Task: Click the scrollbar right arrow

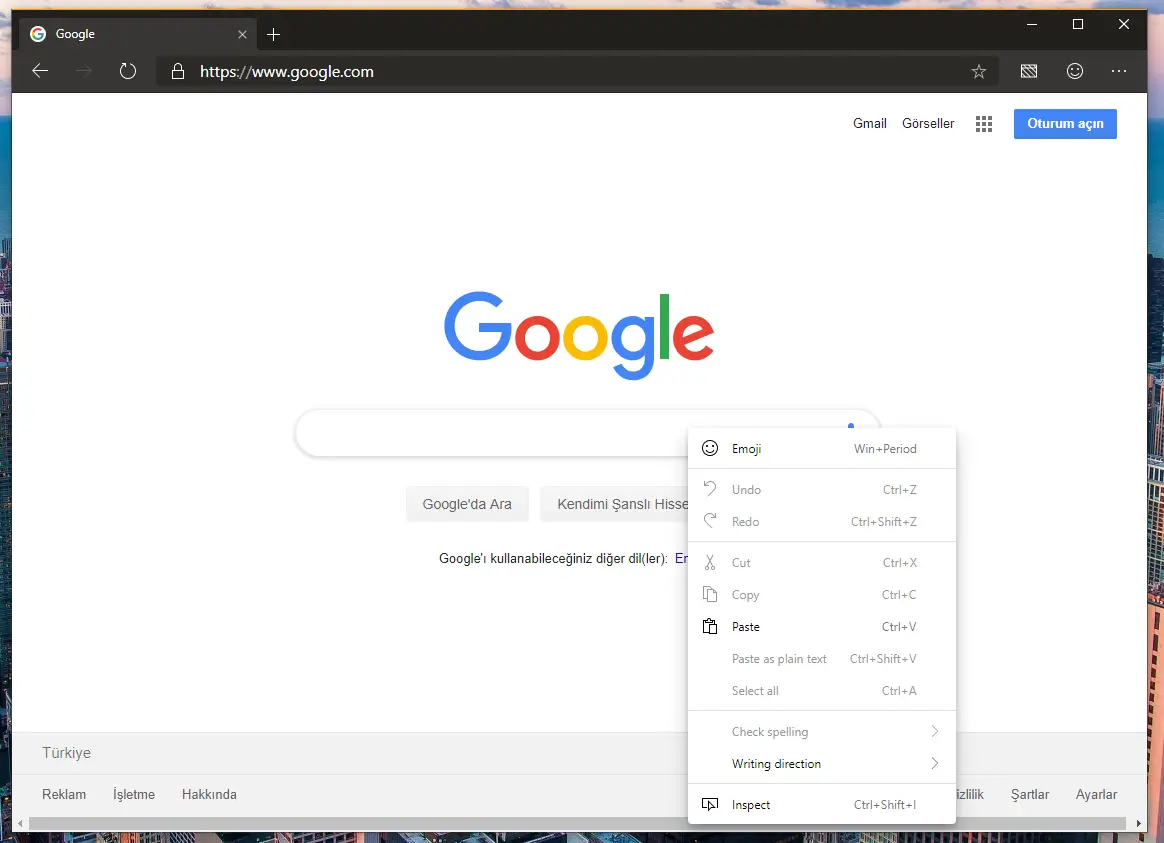Action: pos(1138,823)
